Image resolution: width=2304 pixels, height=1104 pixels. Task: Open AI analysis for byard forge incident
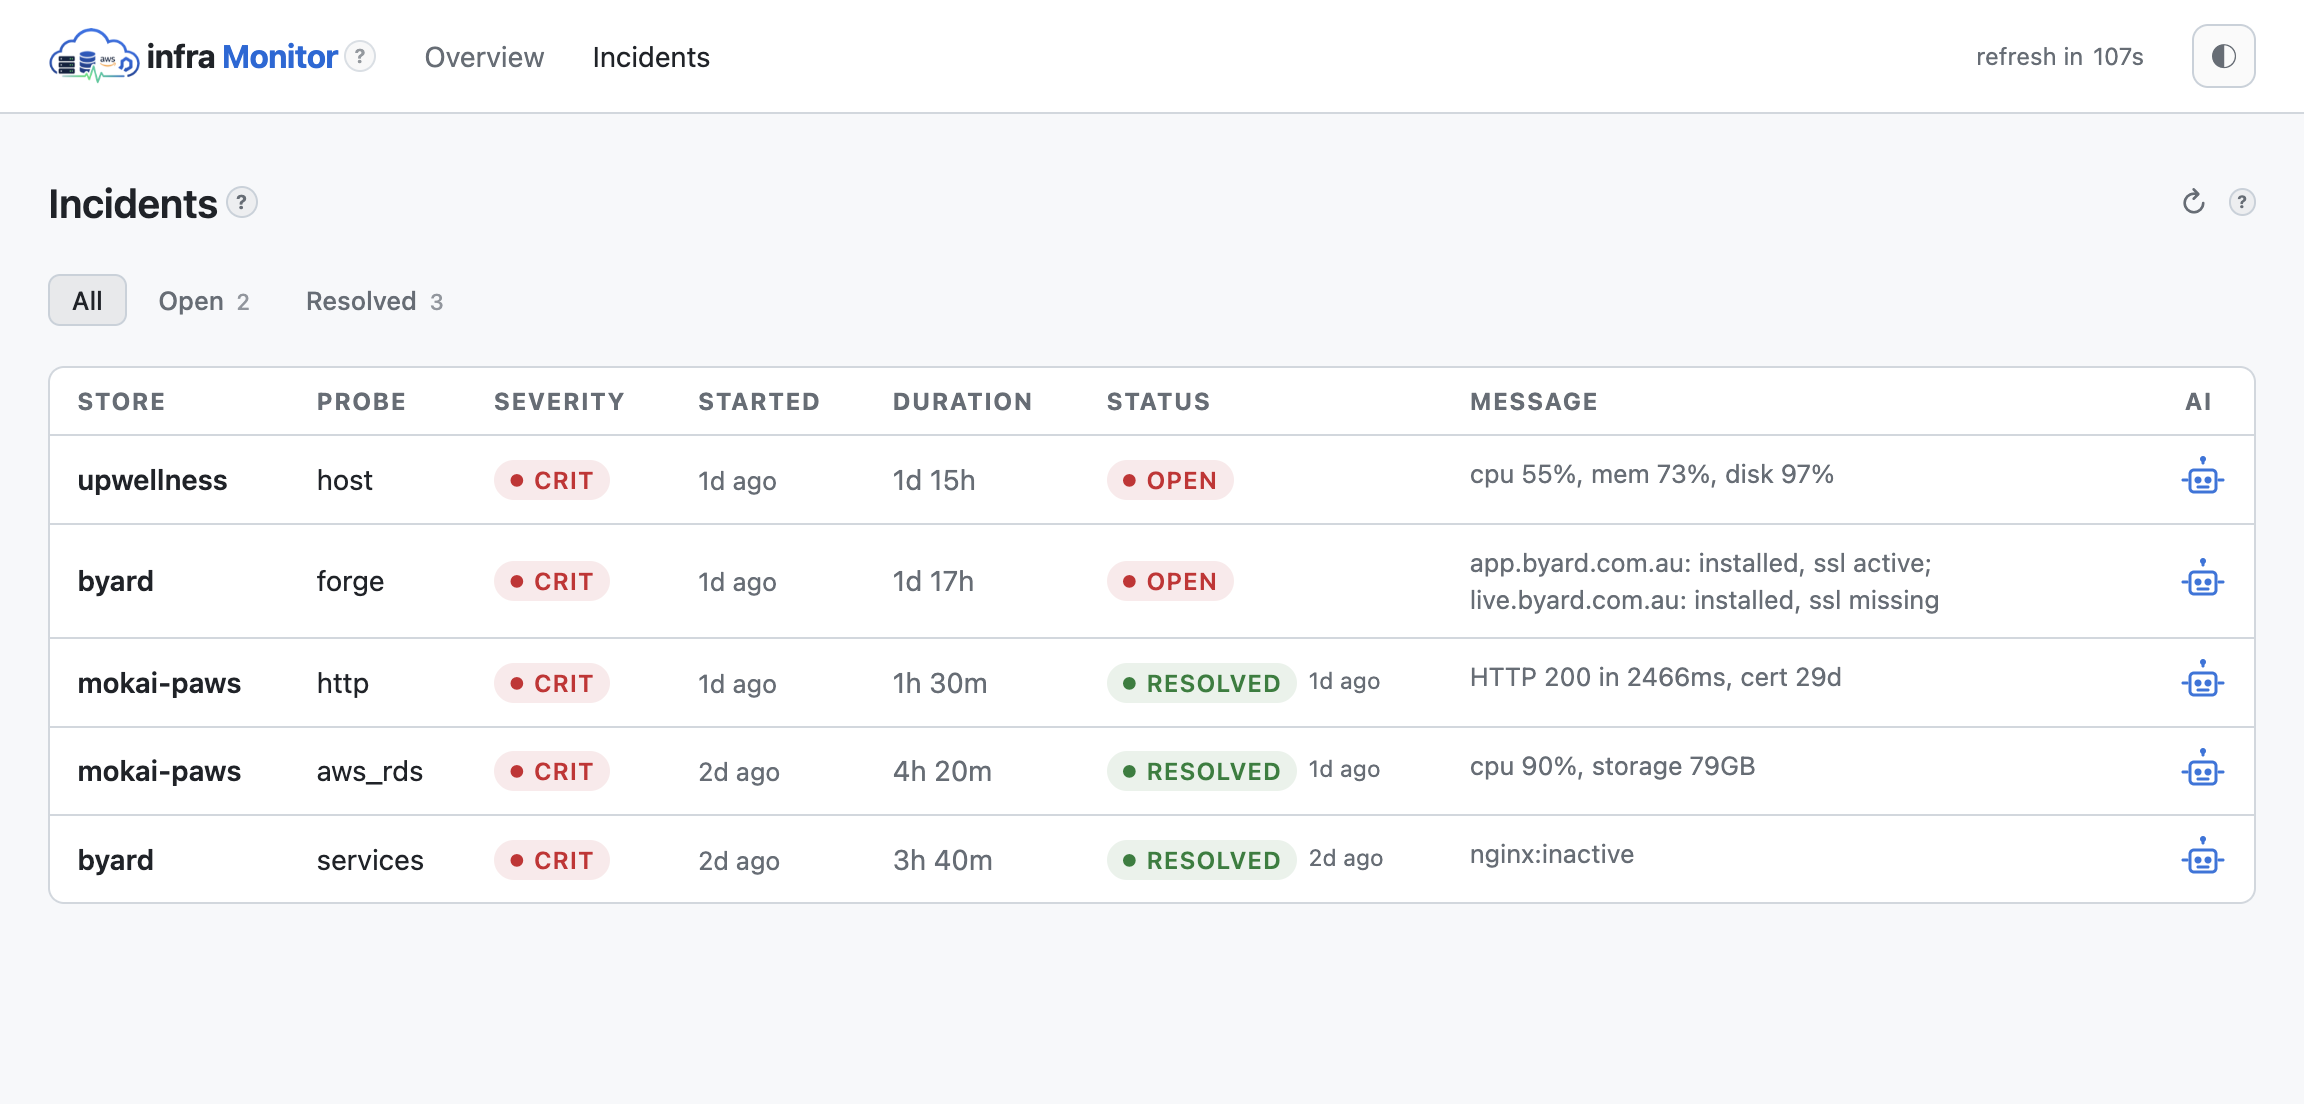(x=2202, y=580)
